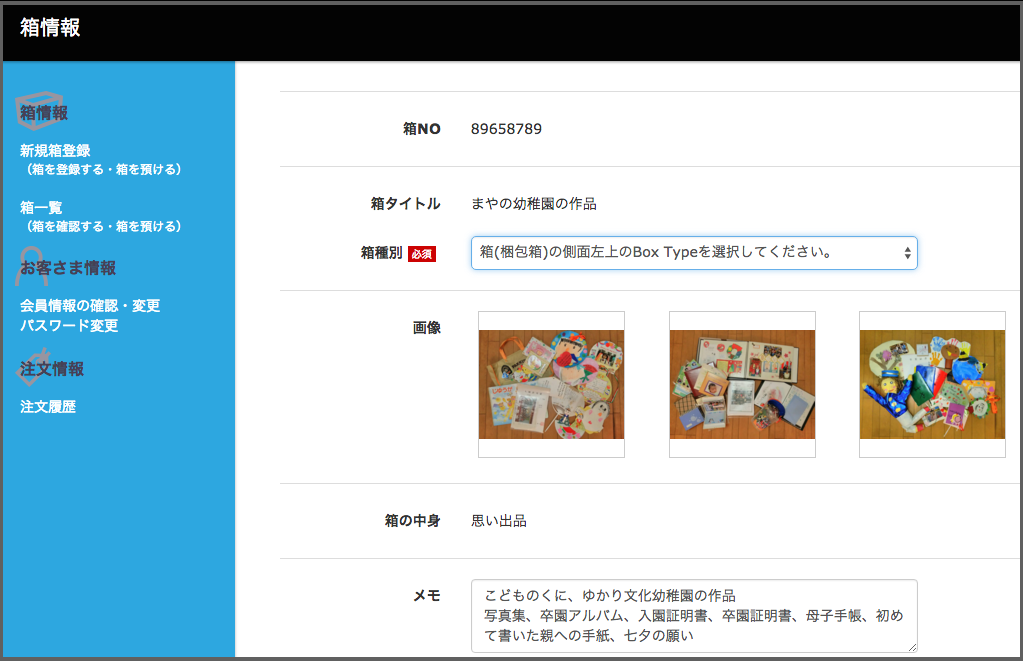Click the メモ textarea resize handle
Screen dimensions: 1023x661
pyautogui.click(x=912, y=647)
